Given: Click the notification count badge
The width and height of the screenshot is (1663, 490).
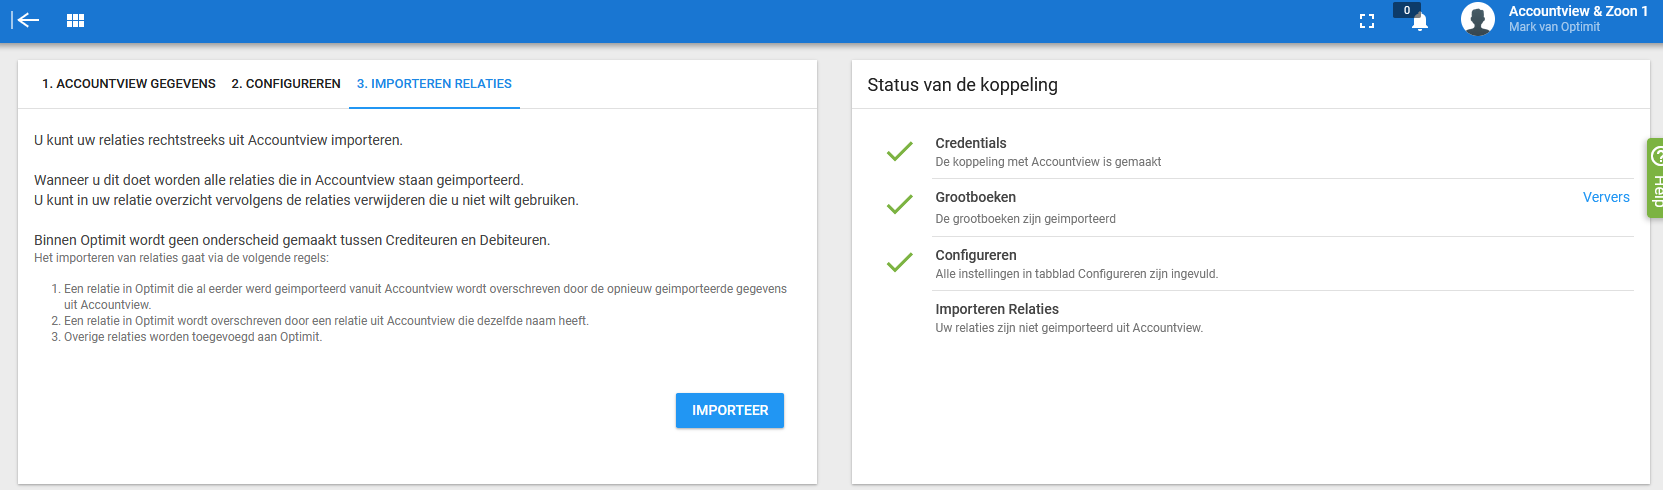Looking at the screenshot, I should tap(1406, 10).
